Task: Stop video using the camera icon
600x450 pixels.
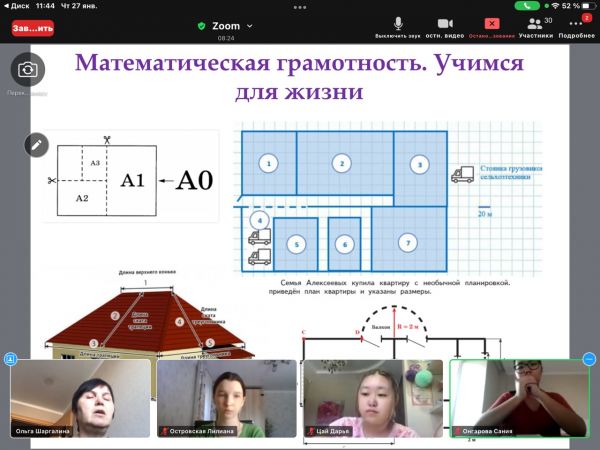Action: coord(446,24)
